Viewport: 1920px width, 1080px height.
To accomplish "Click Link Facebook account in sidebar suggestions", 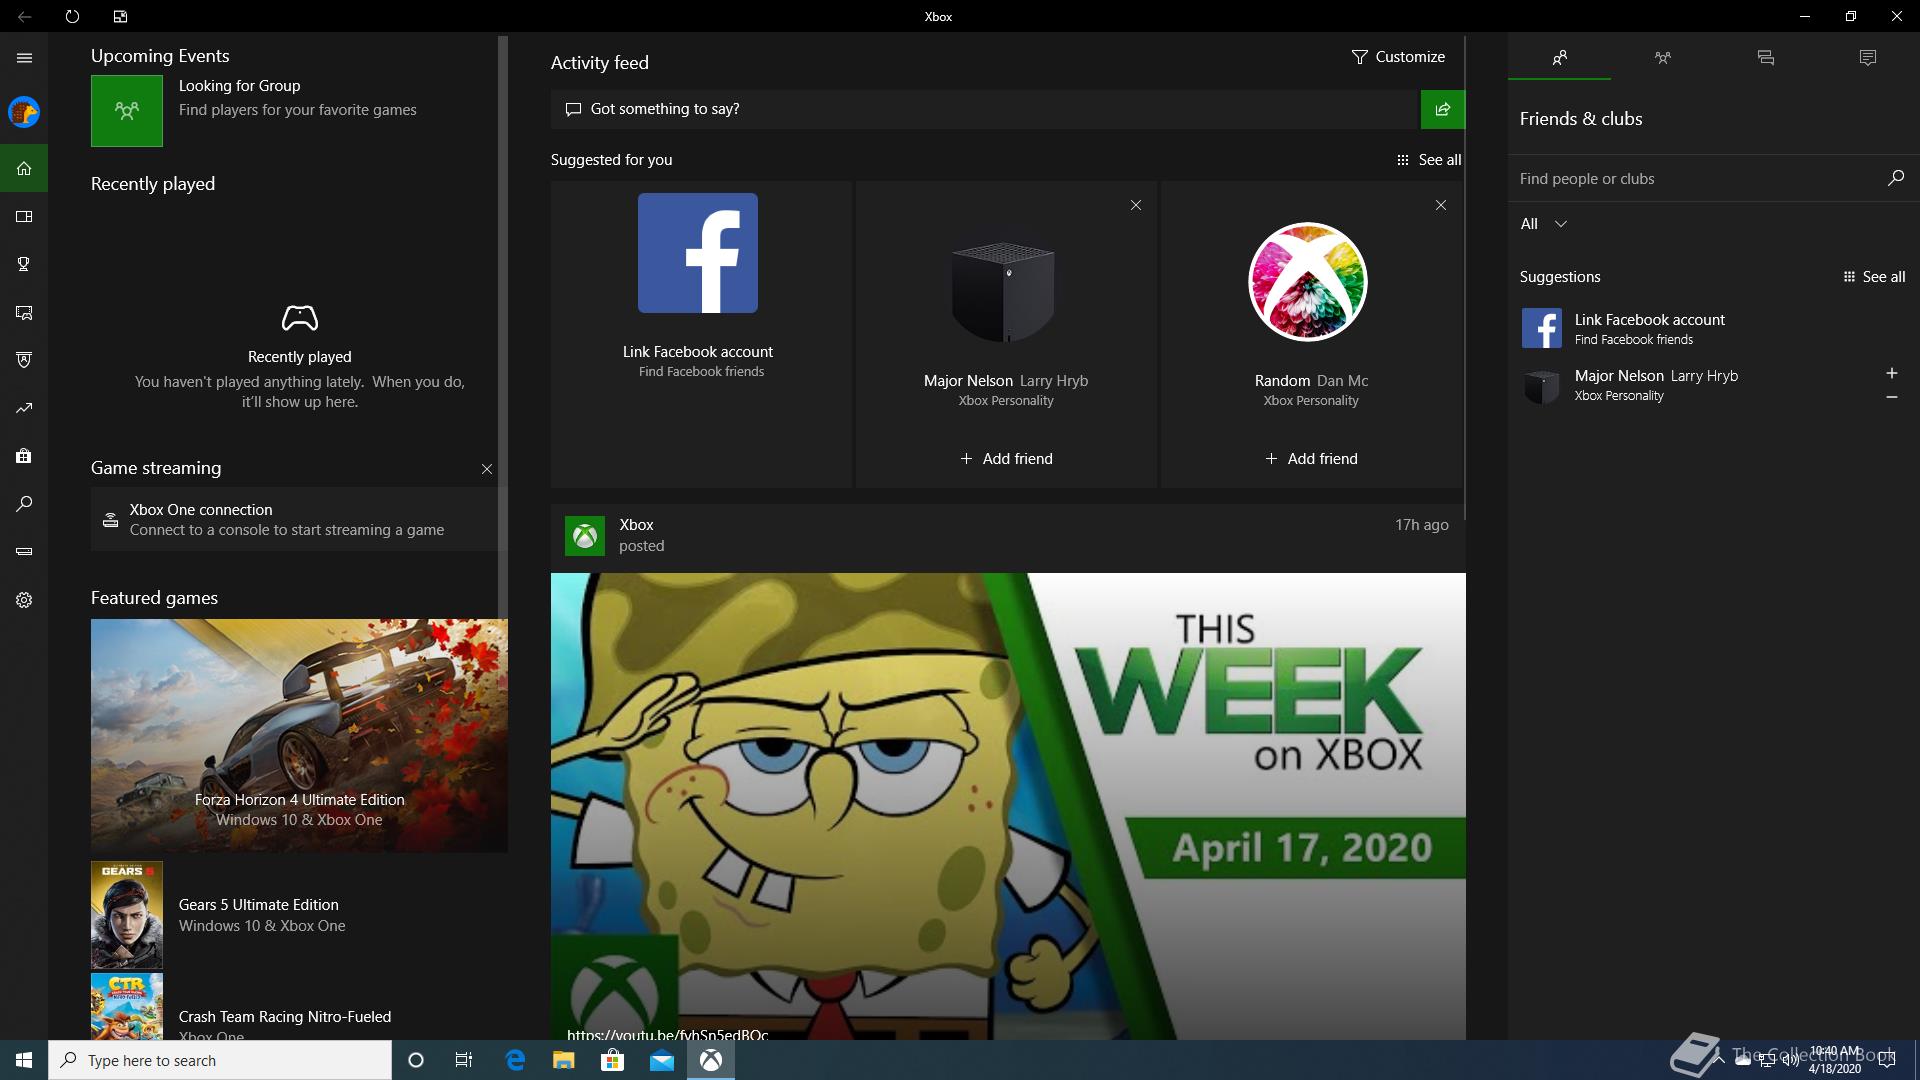I will (1713, 328).
